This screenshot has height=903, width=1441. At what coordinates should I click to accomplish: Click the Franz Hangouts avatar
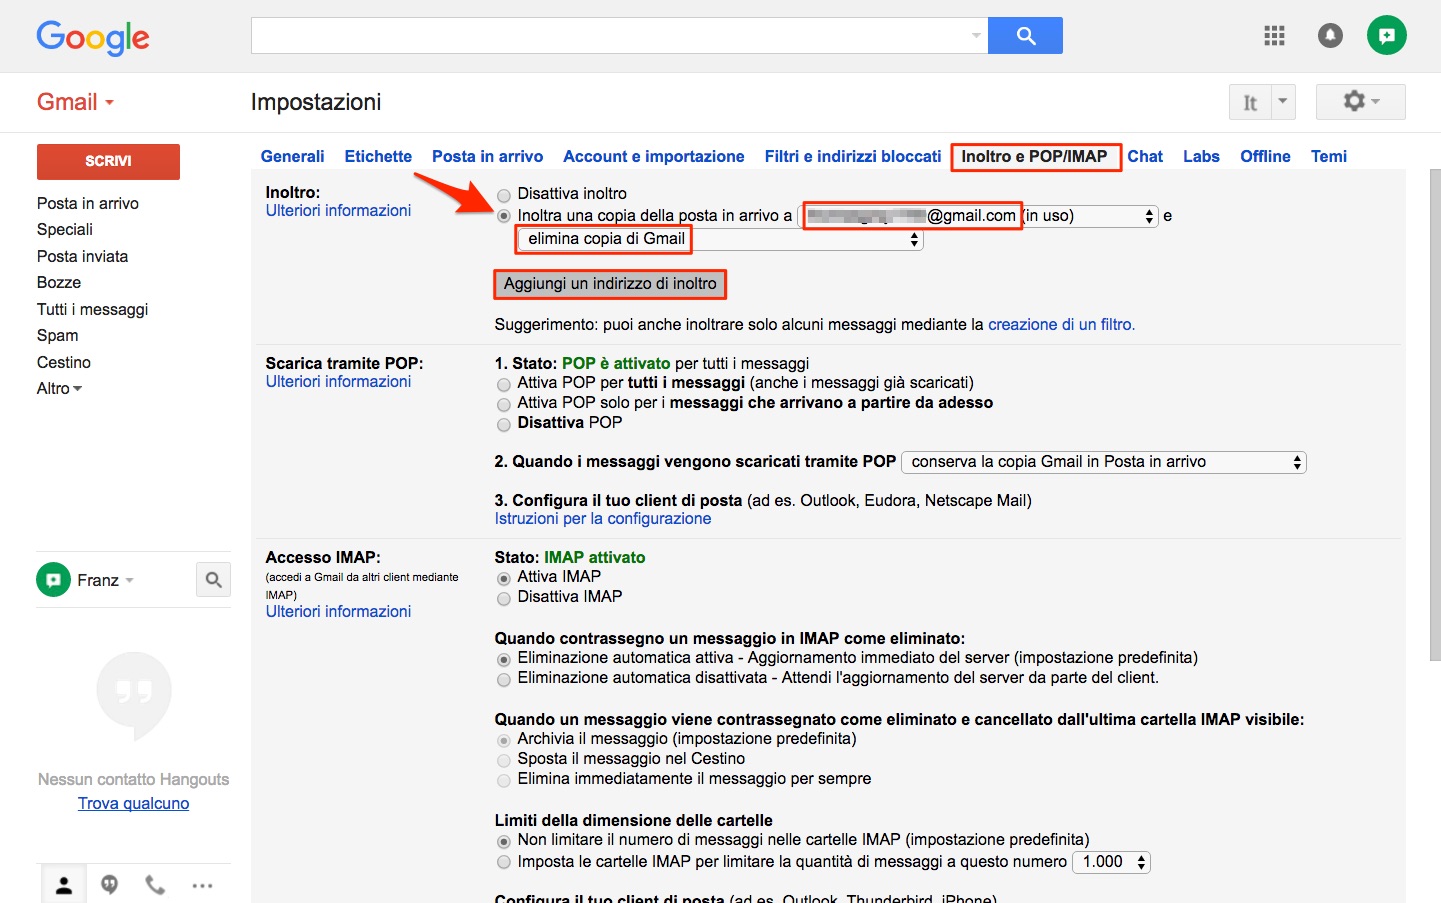54,579
